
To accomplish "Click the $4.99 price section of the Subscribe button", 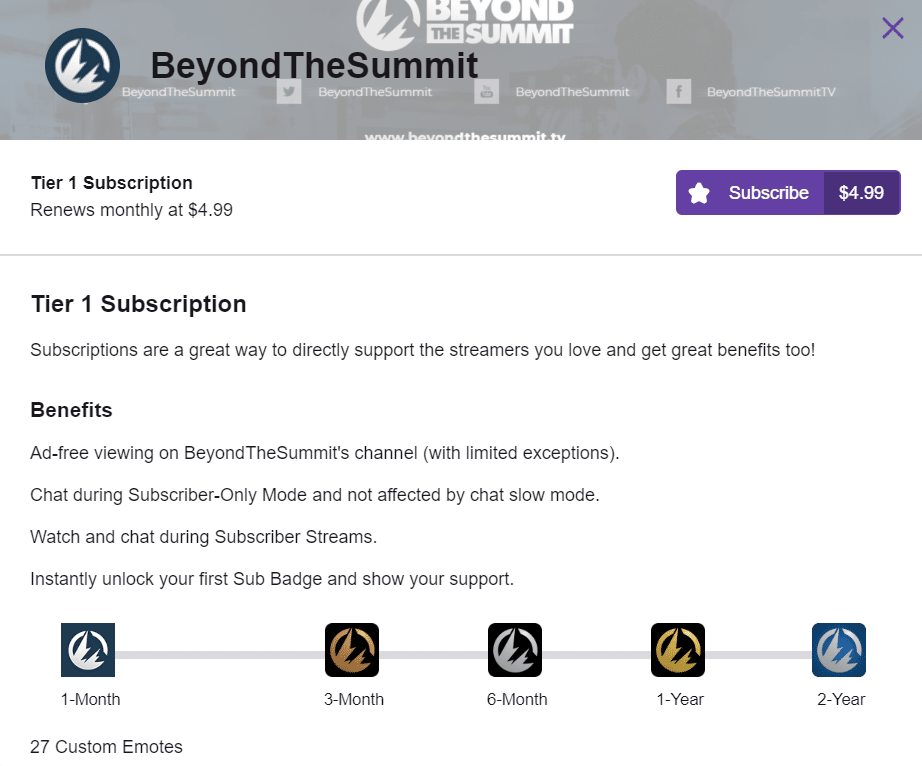I will click(x=861, y=193).
